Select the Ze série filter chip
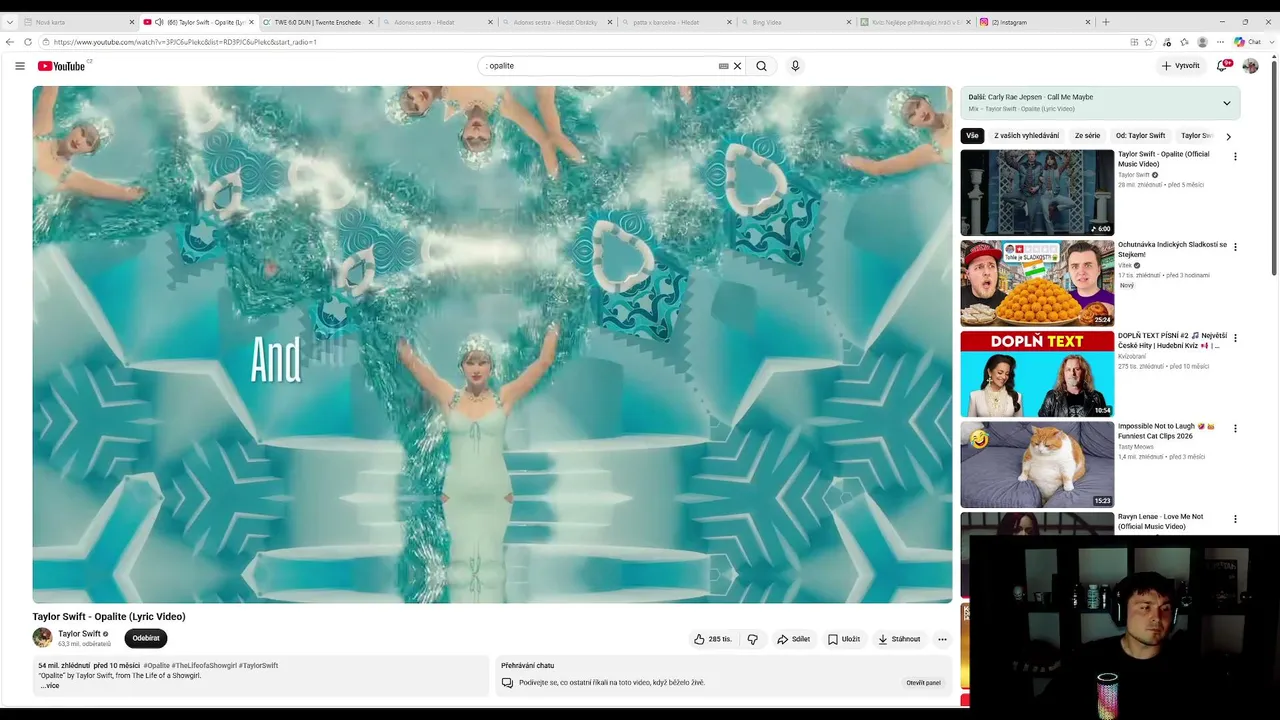This screenshot has width=1280, height=720. (x=1087, y=136)
